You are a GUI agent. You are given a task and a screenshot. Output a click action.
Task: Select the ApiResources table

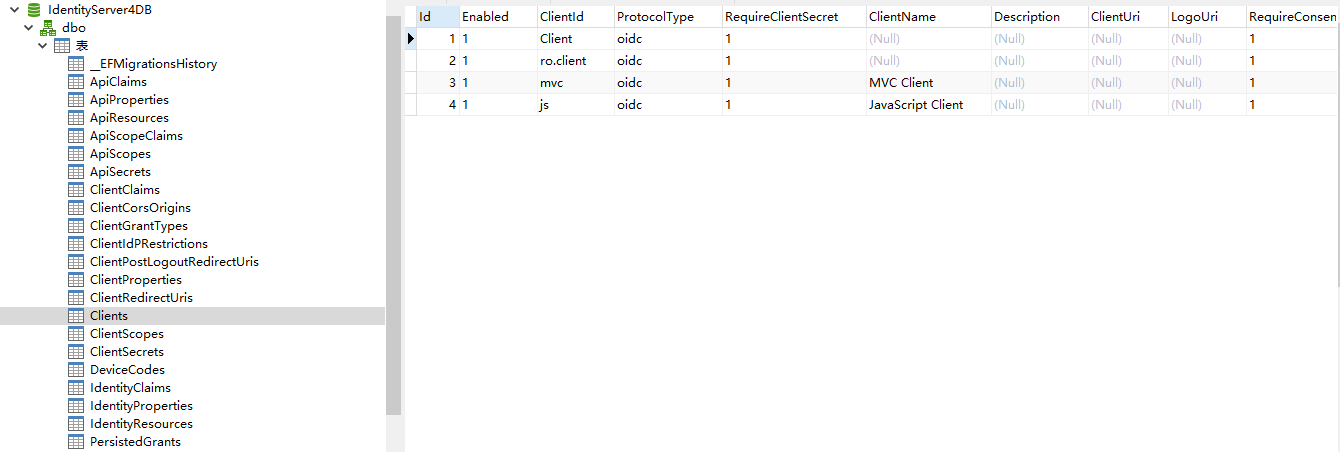(x=128, y=118)
